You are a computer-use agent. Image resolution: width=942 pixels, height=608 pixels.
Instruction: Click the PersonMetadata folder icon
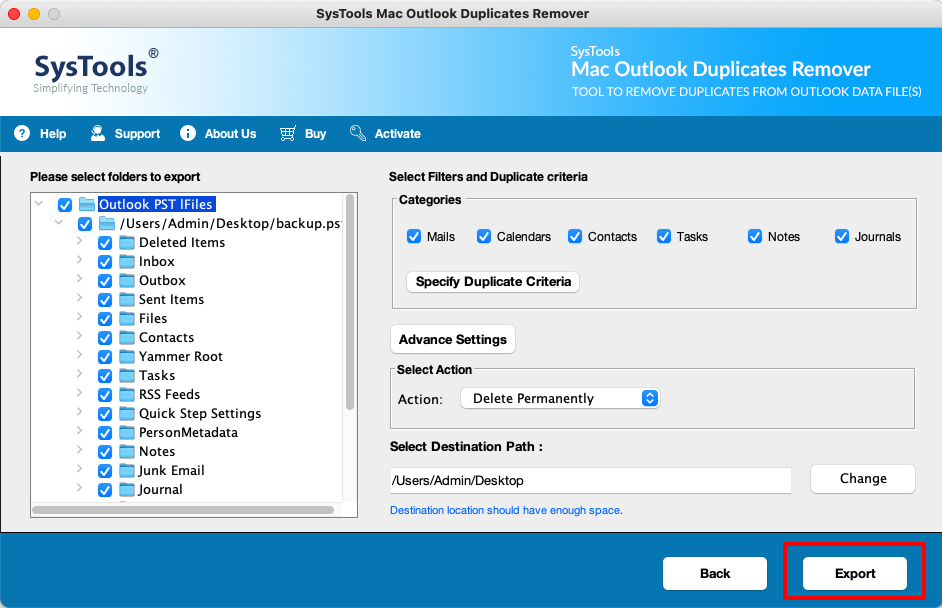click(127, 433)
